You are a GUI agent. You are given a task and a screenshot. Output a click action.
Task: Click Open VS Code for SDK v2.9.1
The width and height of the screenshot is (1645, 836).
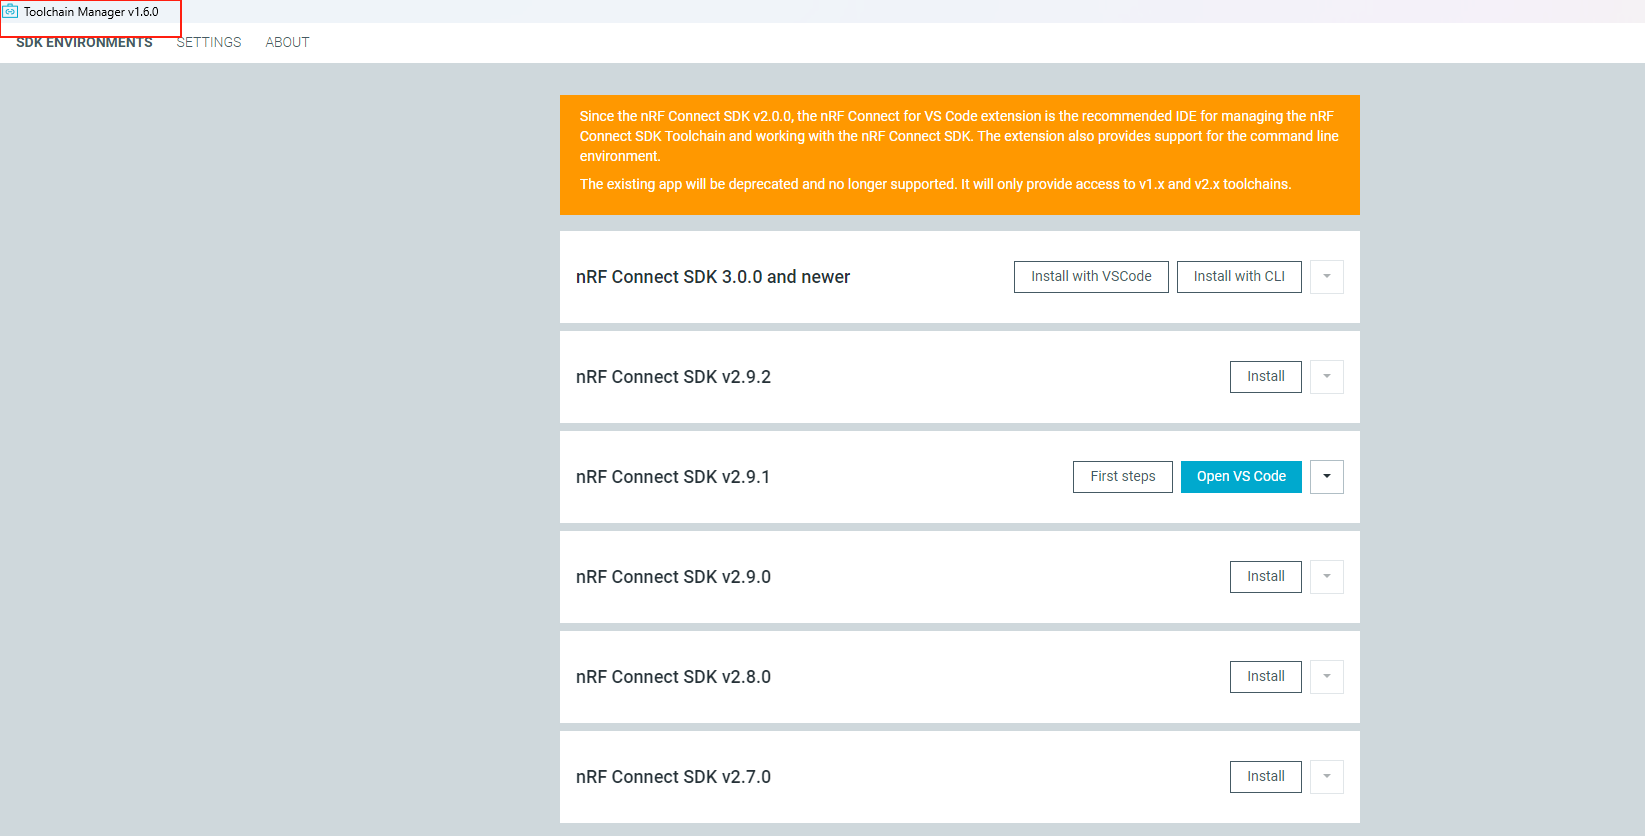coord(1241,477)
